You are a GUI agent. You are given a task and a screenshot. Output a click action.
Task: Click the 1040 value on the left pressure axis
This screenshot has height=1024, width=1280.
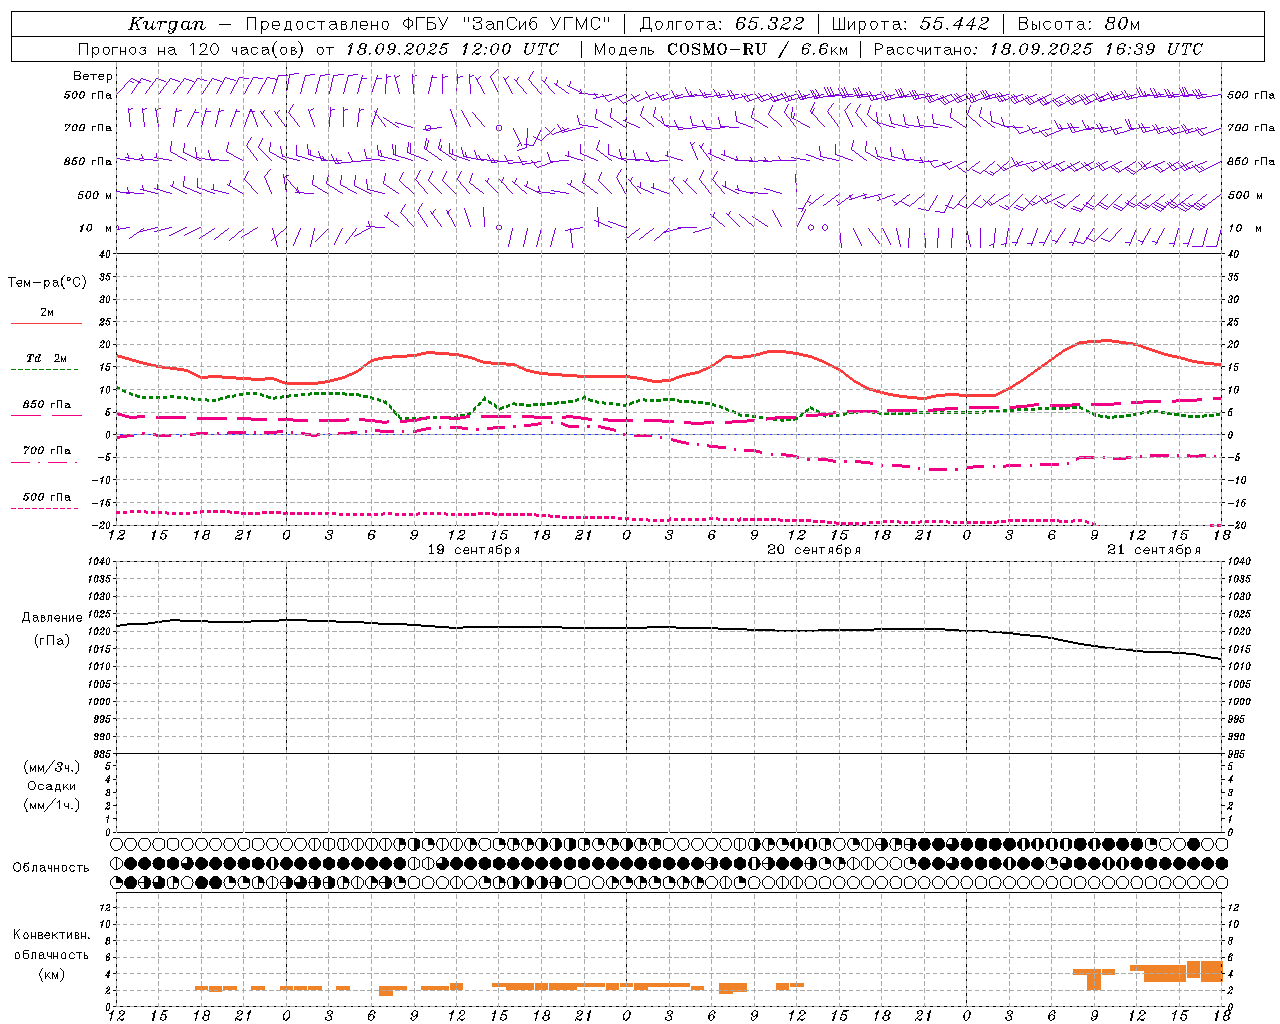(99, 562)
